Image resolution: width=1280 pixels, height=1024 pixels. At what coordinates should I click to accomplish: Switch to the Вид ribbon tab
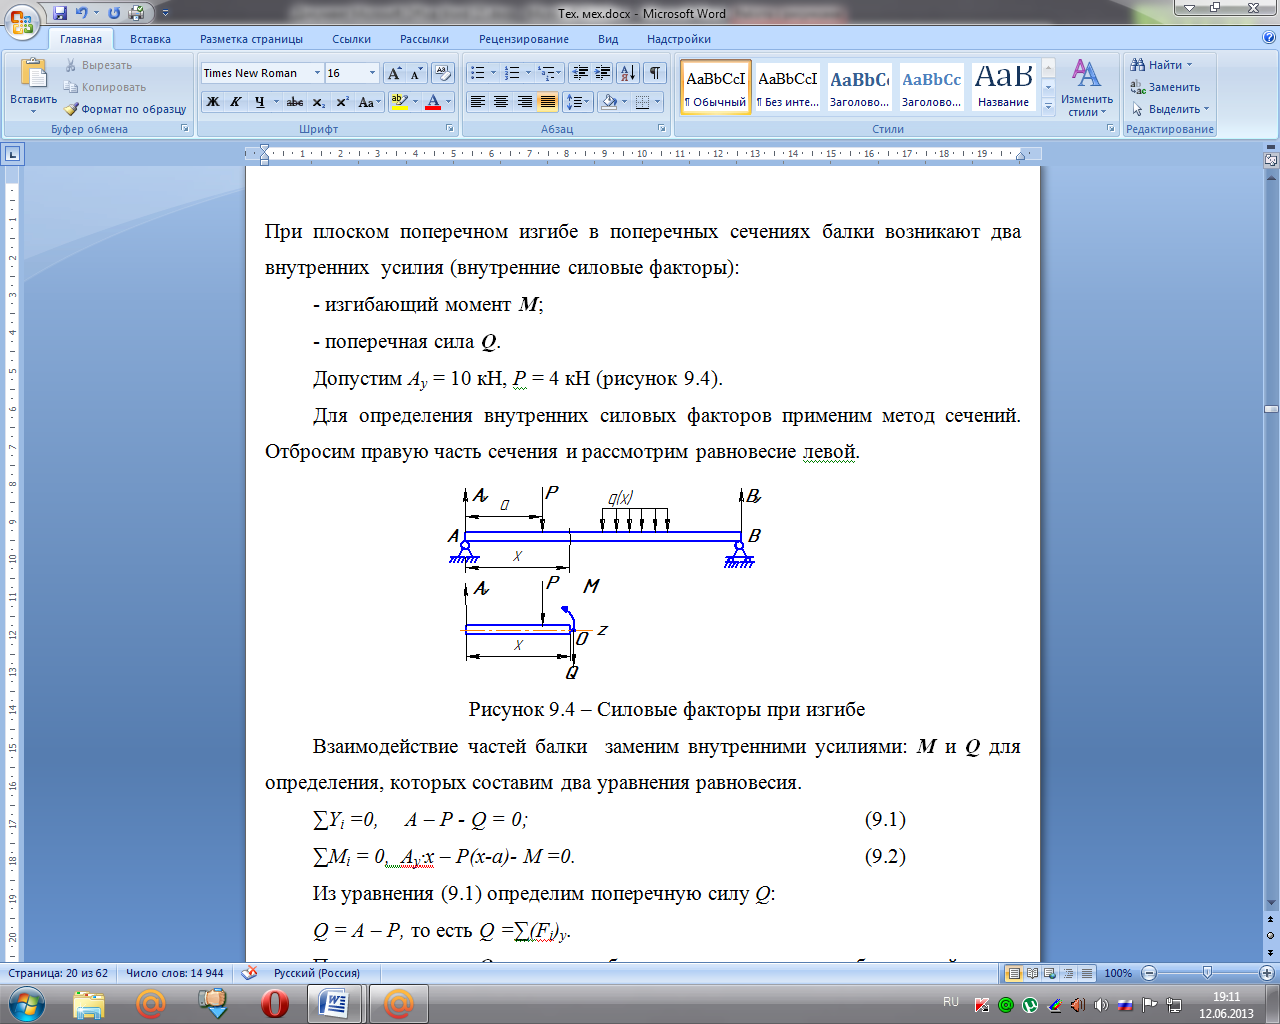pos(608,39)
